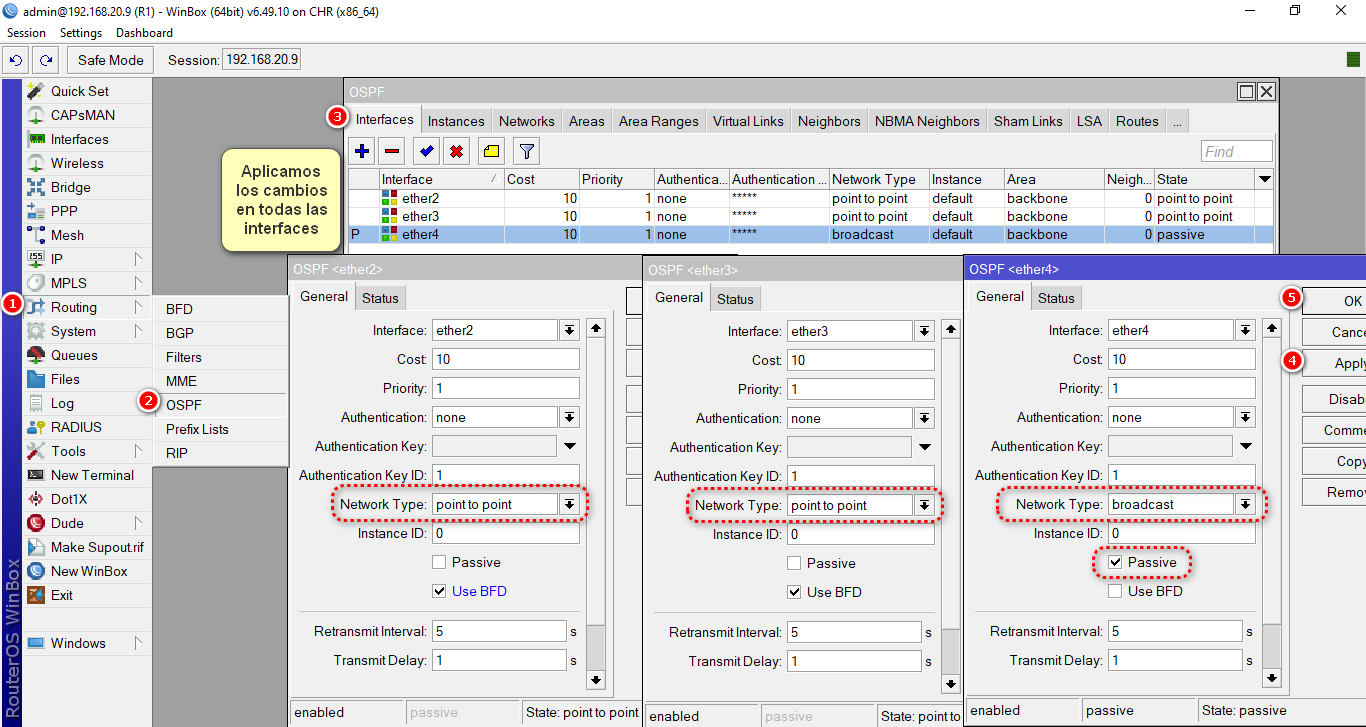Enable Use BFD checkbox in ether4 dialog
This screenshot has height=727, width=1366.
click(x=1115, y=592)
